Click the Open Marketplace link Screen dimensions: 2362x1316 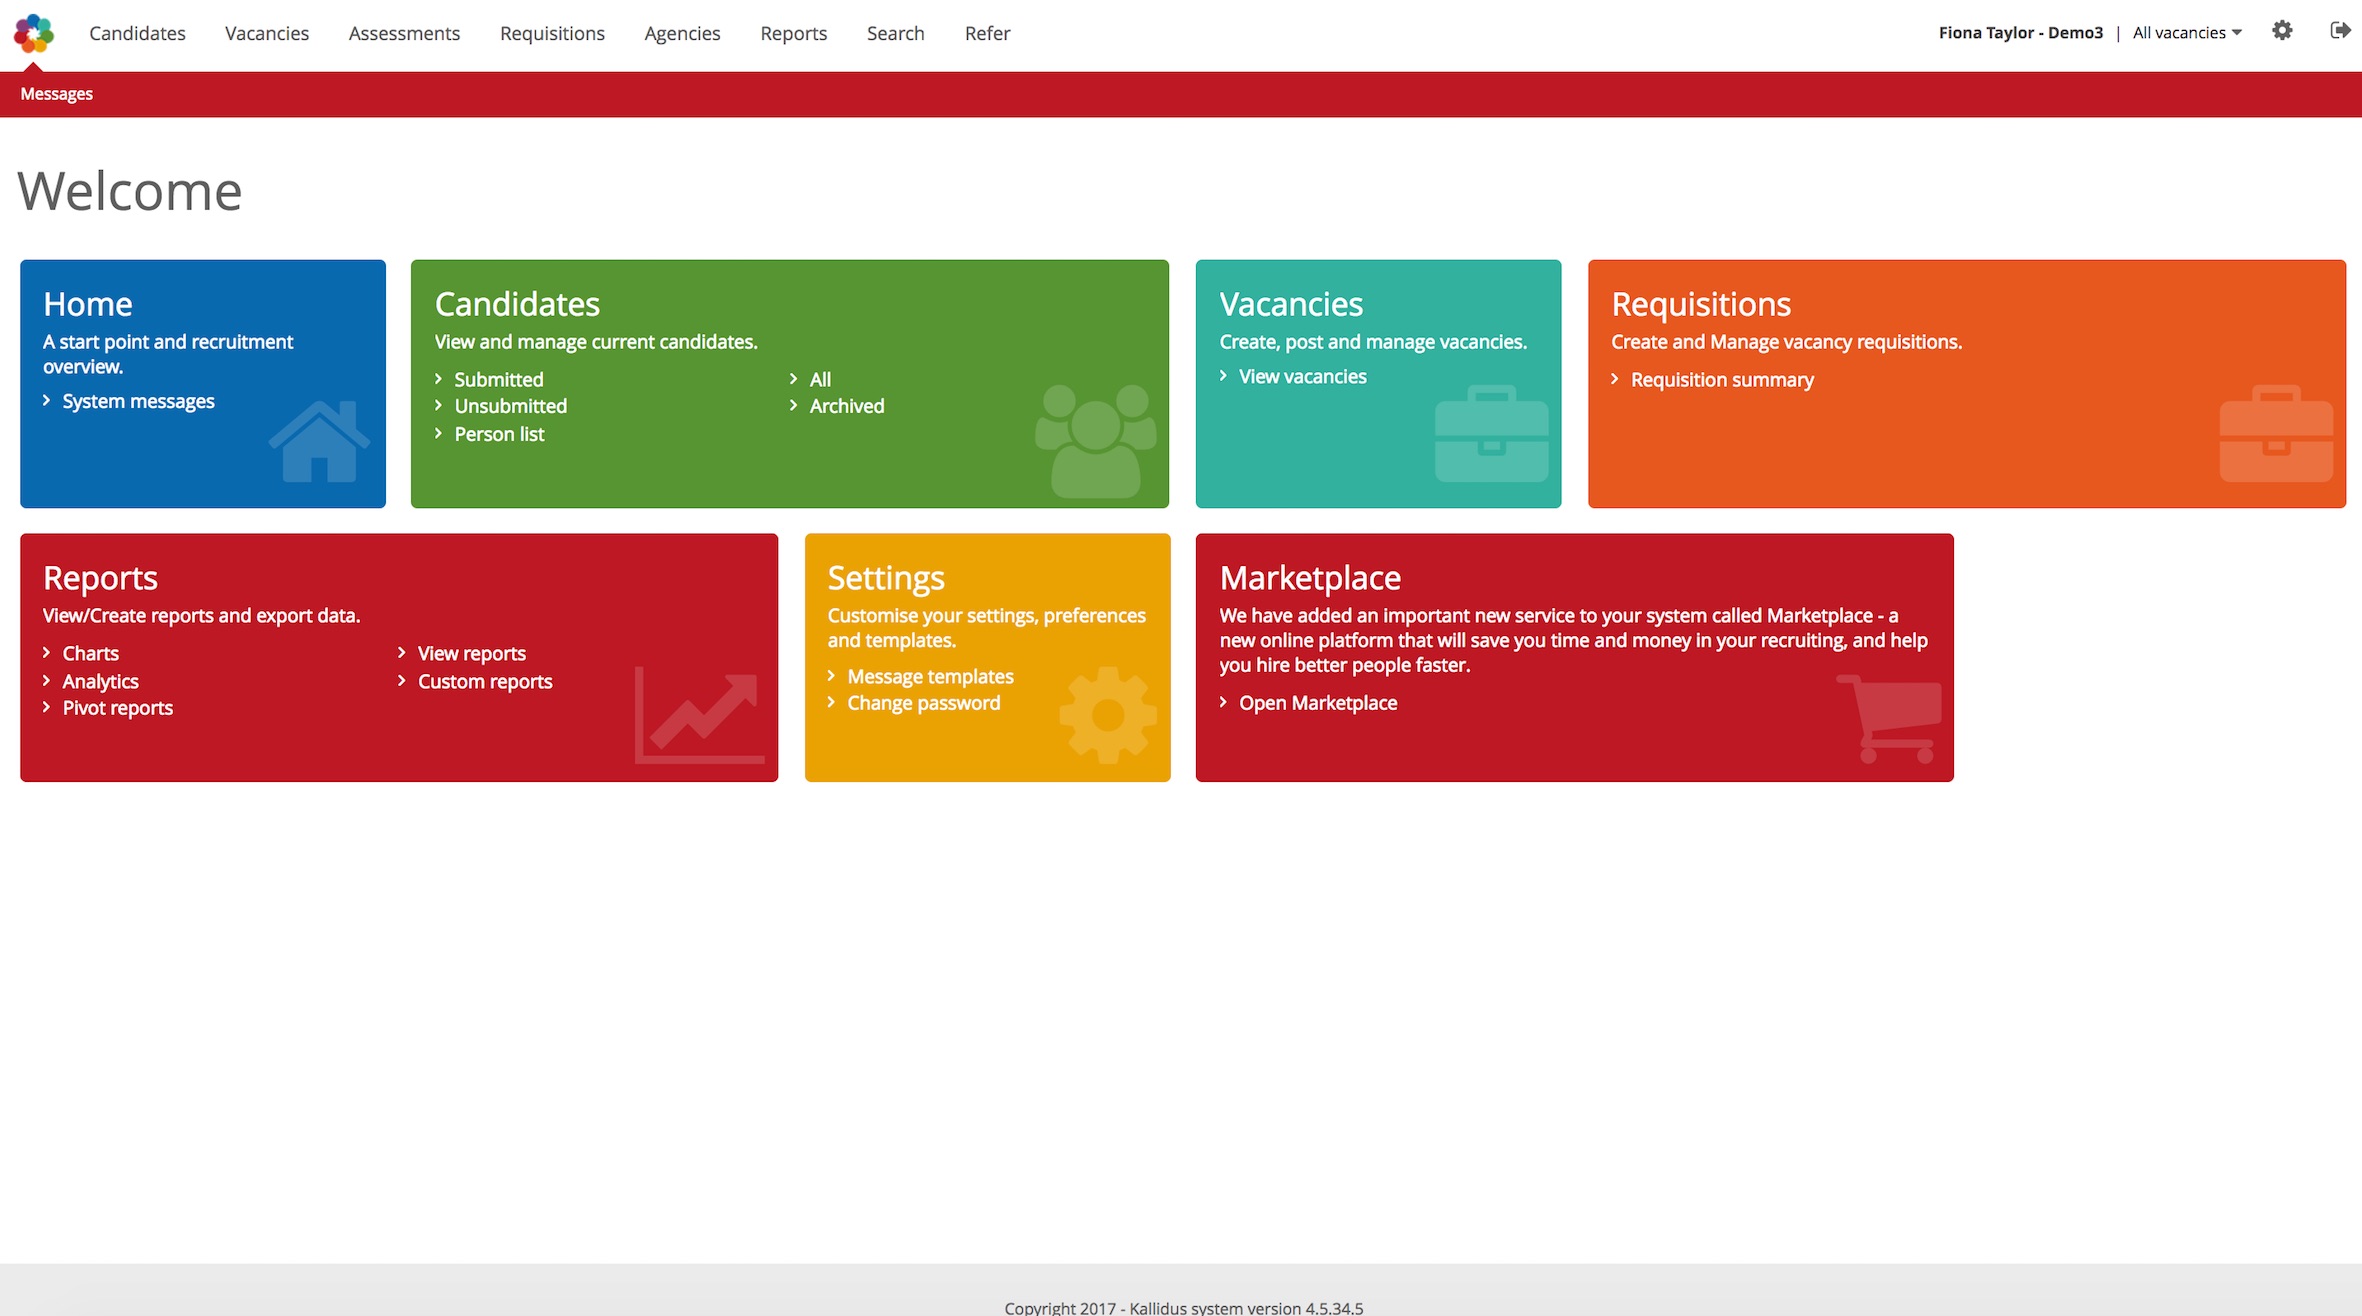tap(1317, 703)
